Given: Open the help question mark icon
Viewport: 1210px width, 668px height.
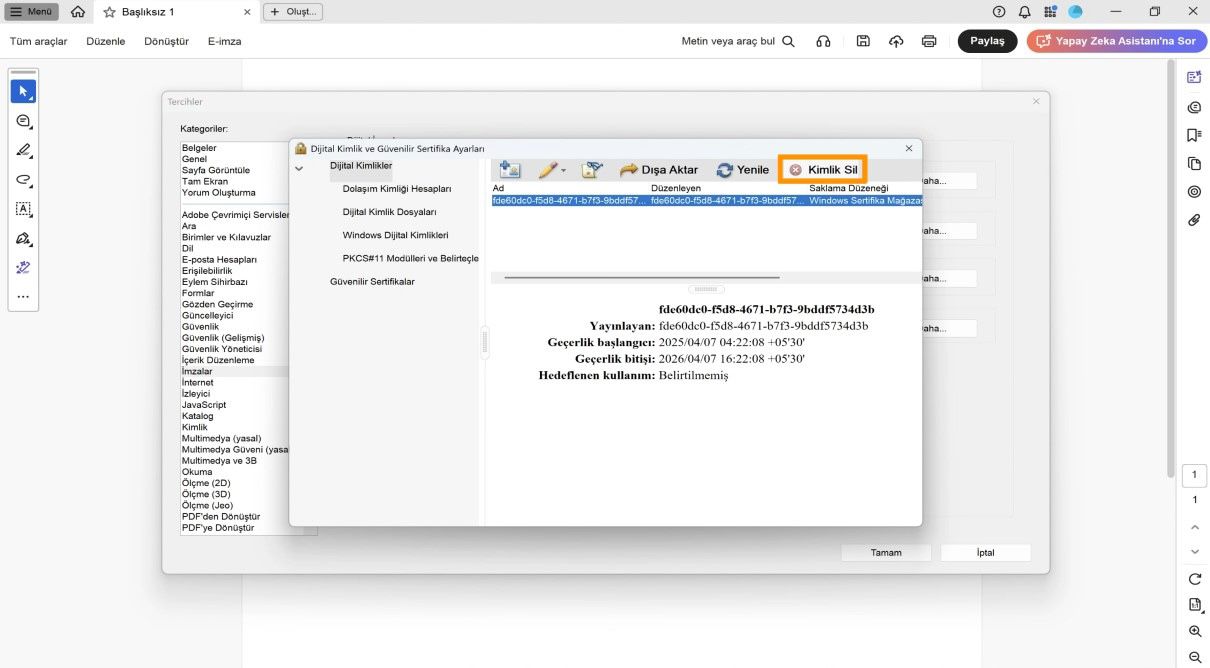Looking at the screenshot, I should coord(999,12).
